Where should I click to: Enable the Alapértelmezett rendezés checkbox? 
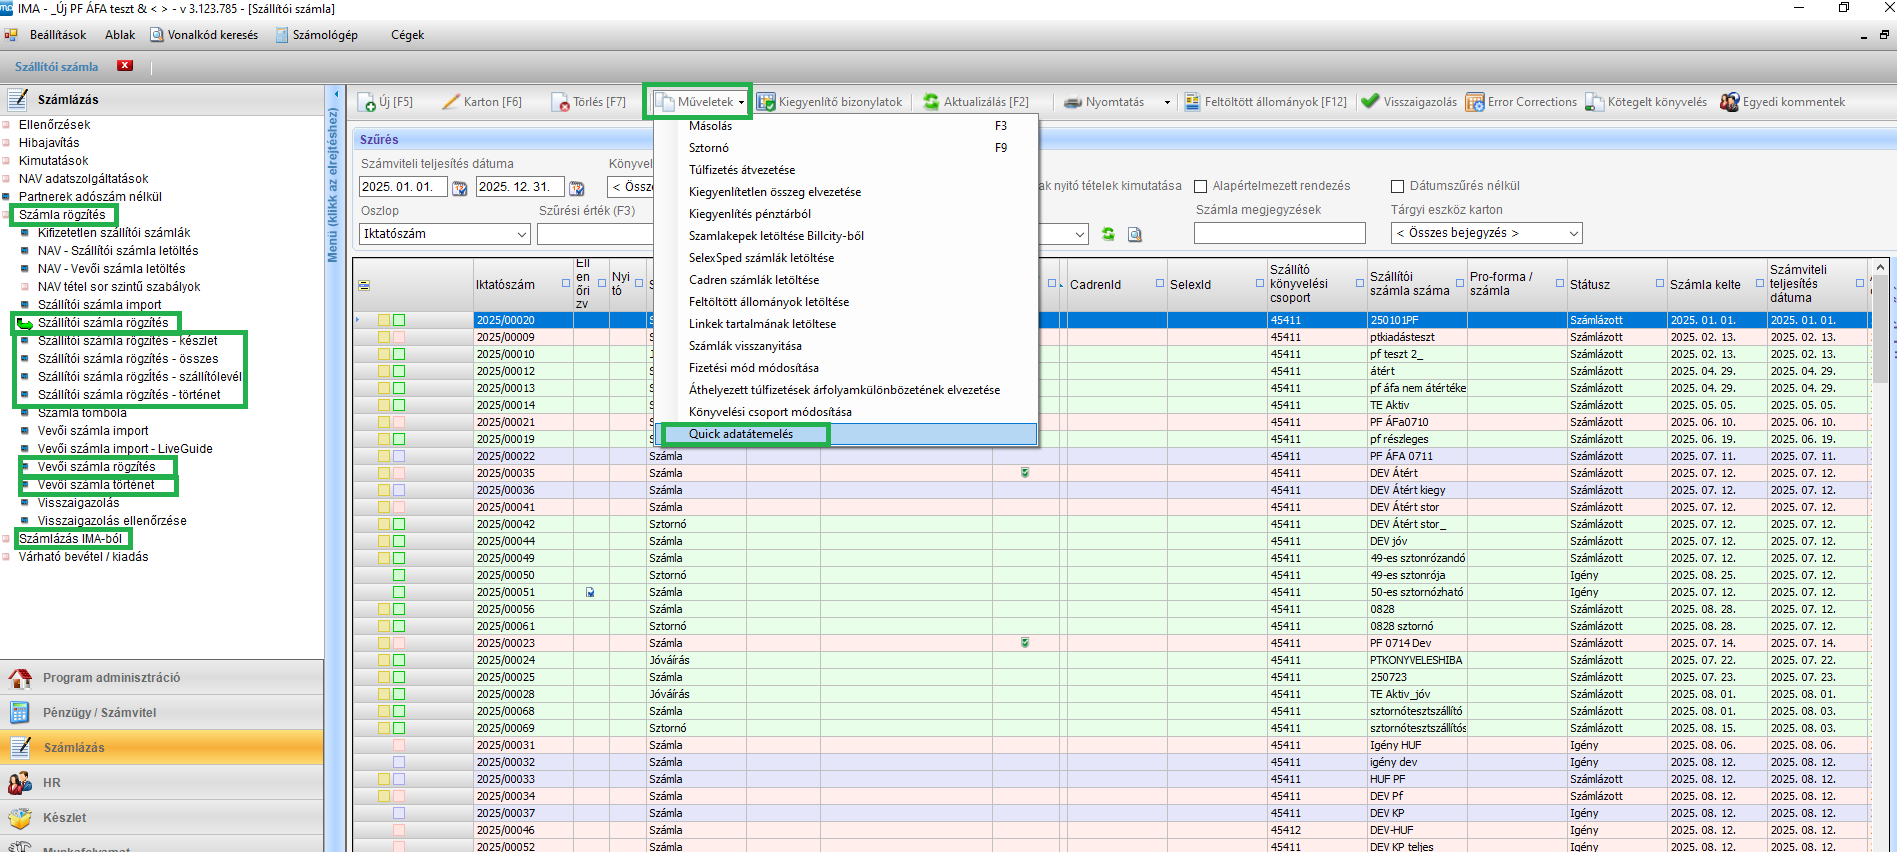[x=1200, y=187]
